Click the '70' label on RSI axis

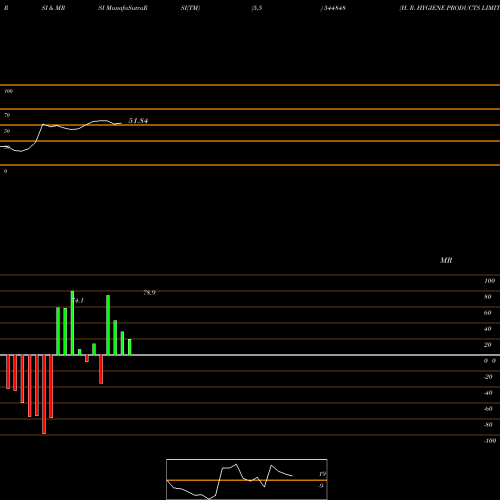tap(7, 115)
